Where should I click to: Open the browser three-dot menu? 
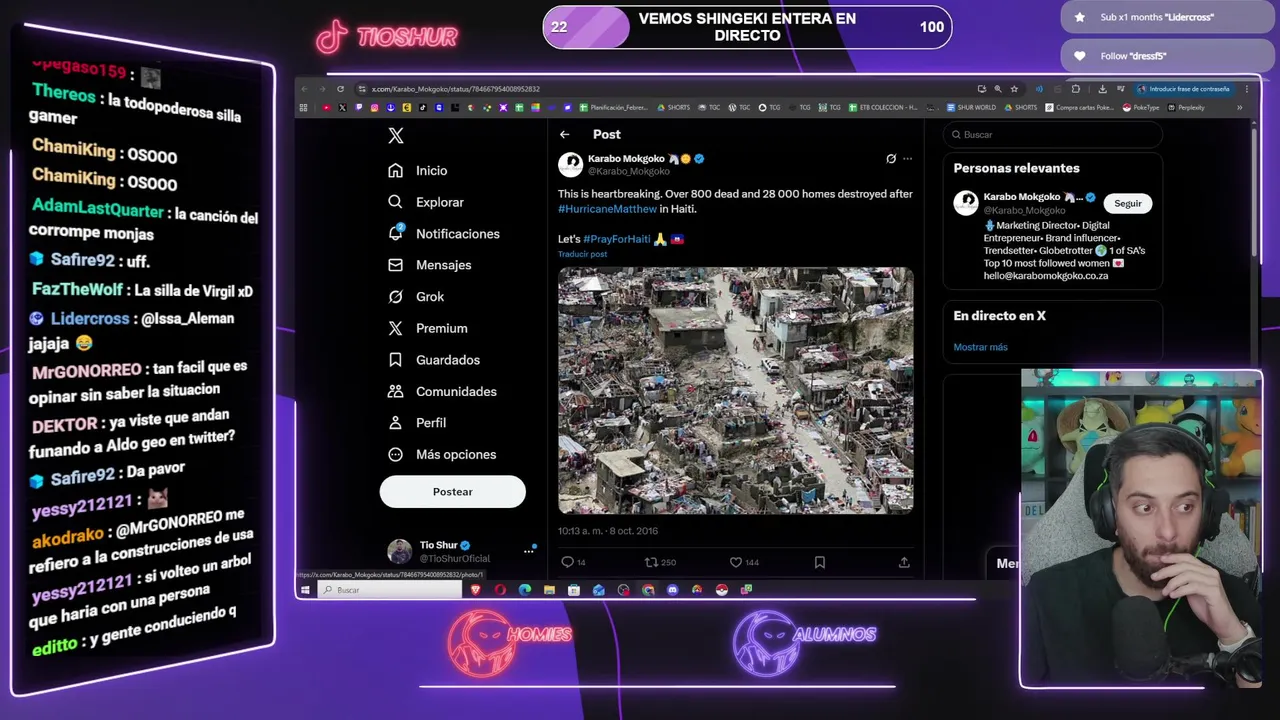coord(1247,89)
